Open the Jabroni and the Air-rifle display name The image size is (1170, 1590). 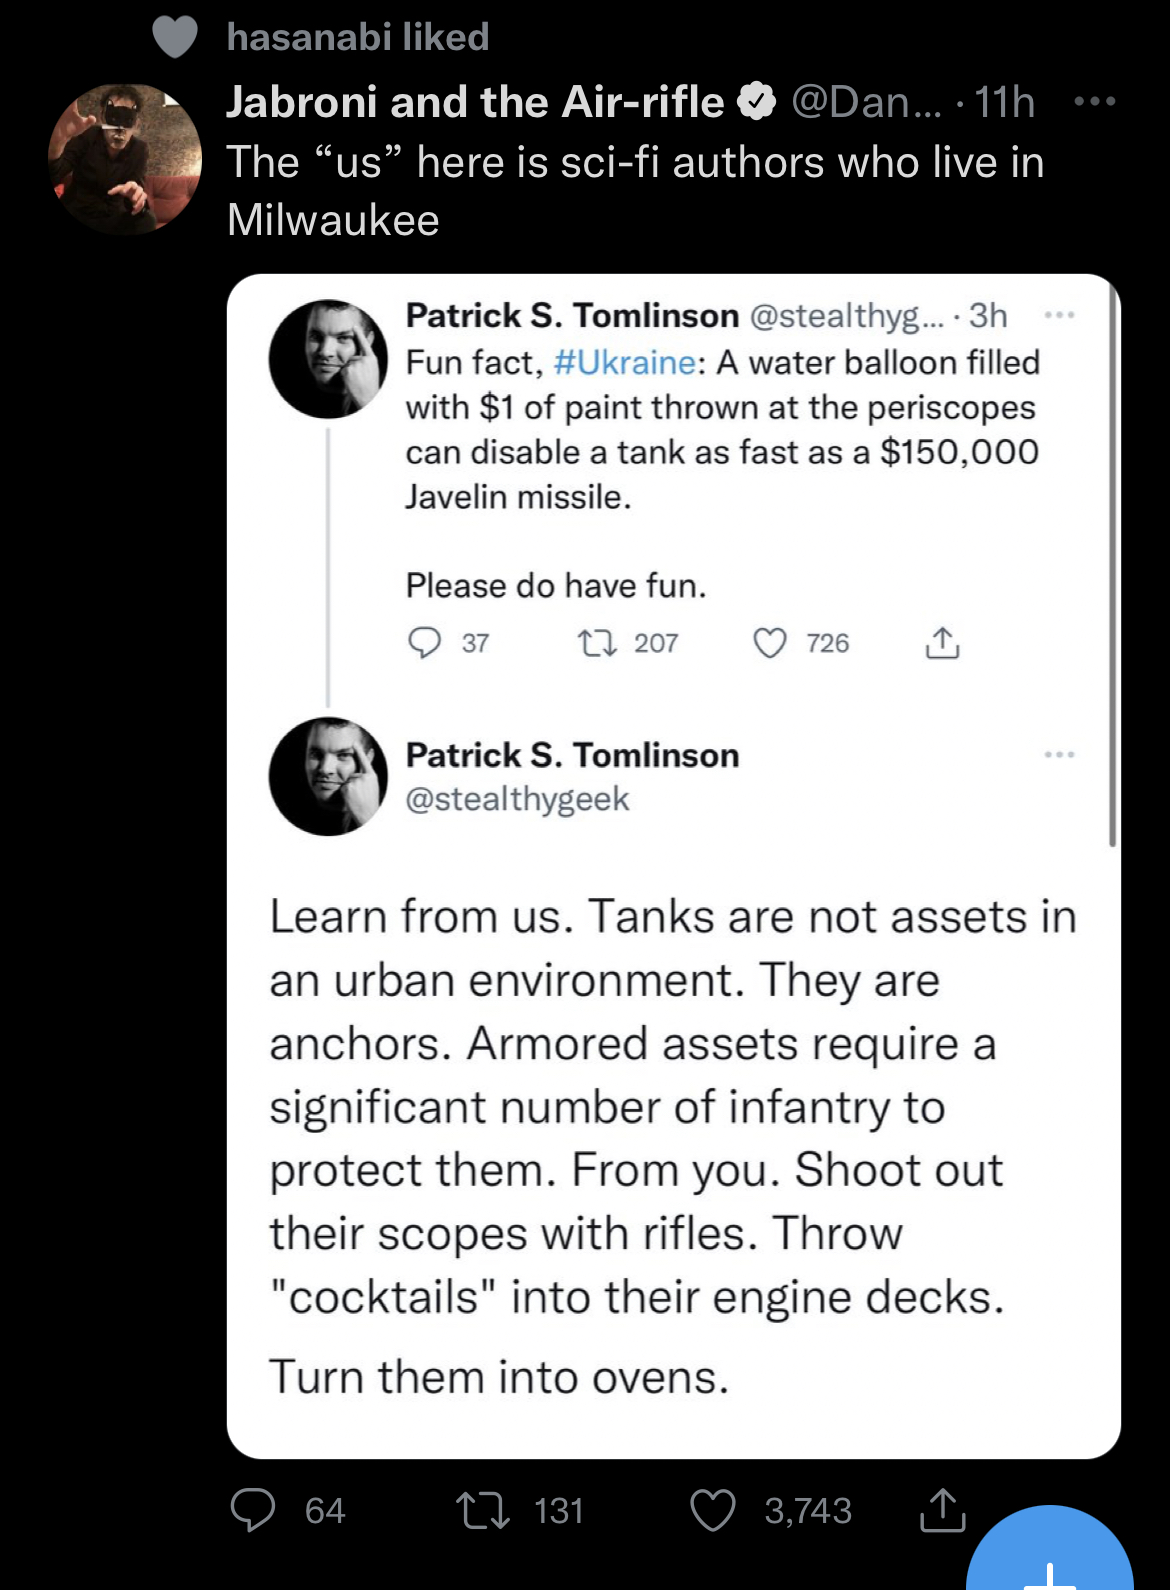tap(475, 101)
